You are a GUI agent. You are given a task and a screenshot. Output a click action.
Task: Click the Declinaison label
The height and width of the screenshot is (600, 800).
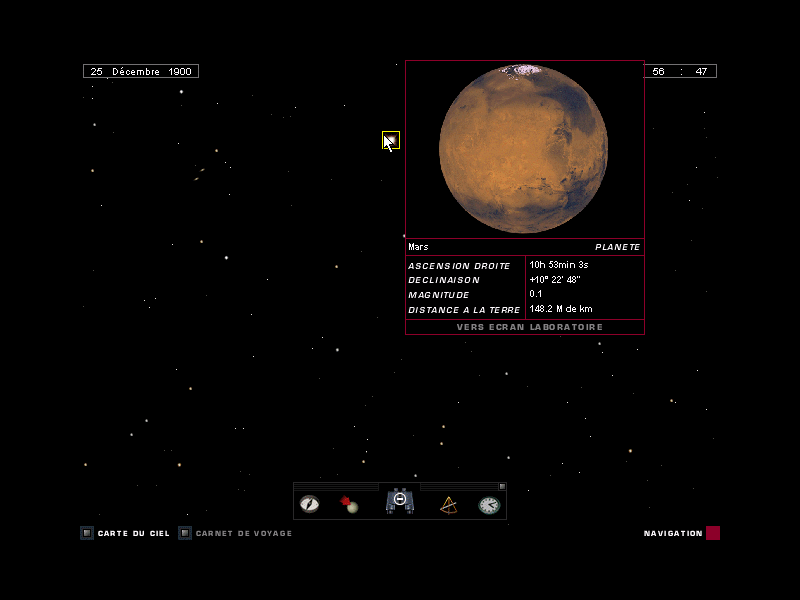444,280
